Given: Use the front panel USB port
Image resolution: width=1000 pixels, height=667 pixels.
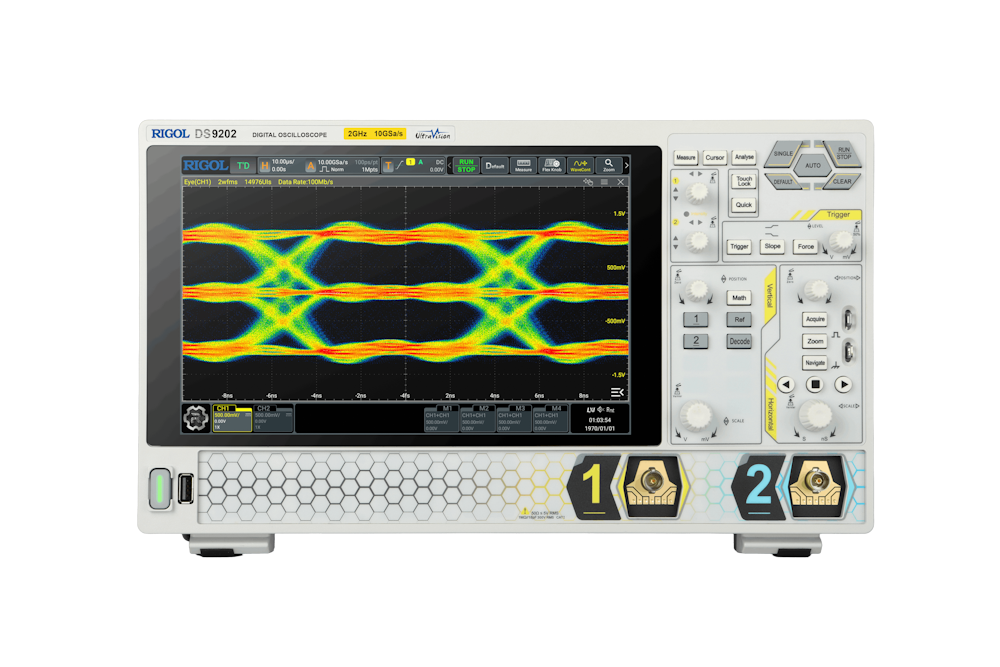Looking at the screenshot, I should pyautogui.click(x=186, y=489).
